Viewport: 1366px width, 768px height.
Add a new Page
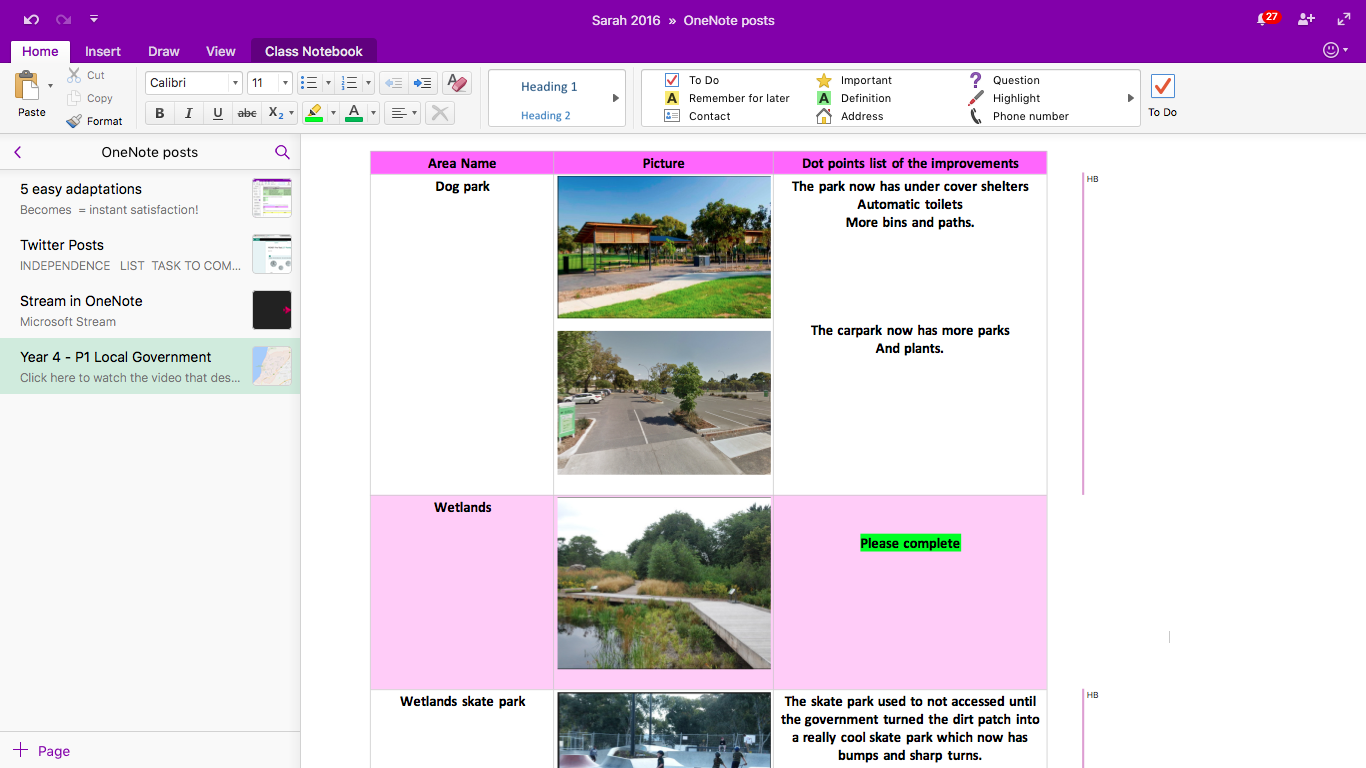[42, 751]
